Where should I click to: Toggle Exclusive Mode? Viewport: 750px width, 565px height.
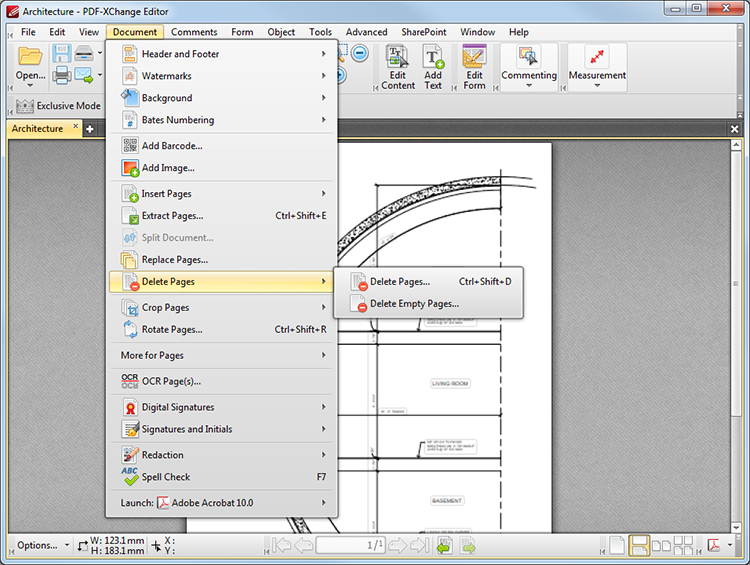[x=58, y=106]
